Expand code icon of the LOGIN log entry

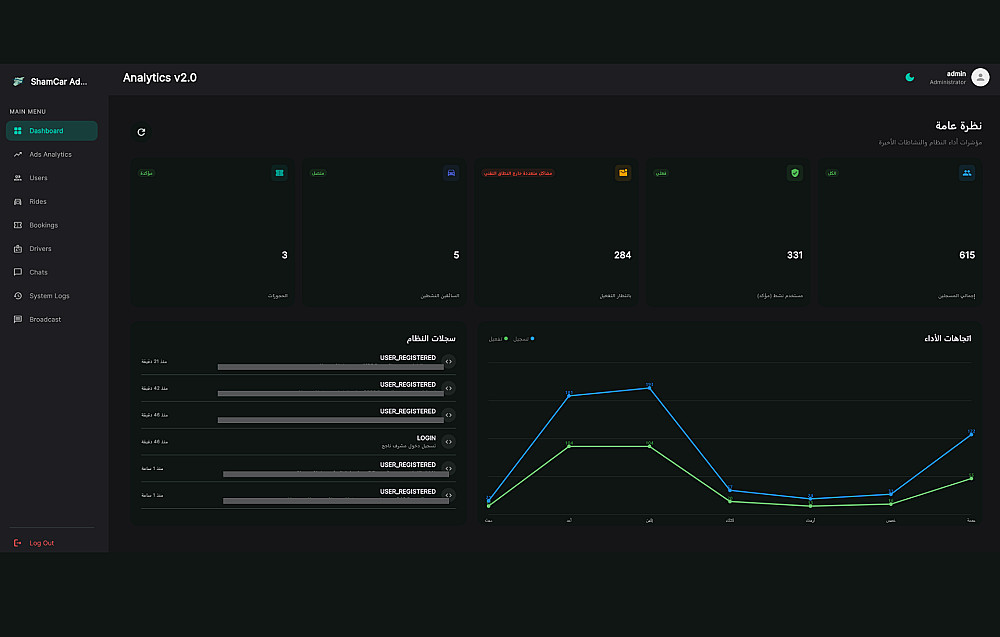[x=449, y=442]
